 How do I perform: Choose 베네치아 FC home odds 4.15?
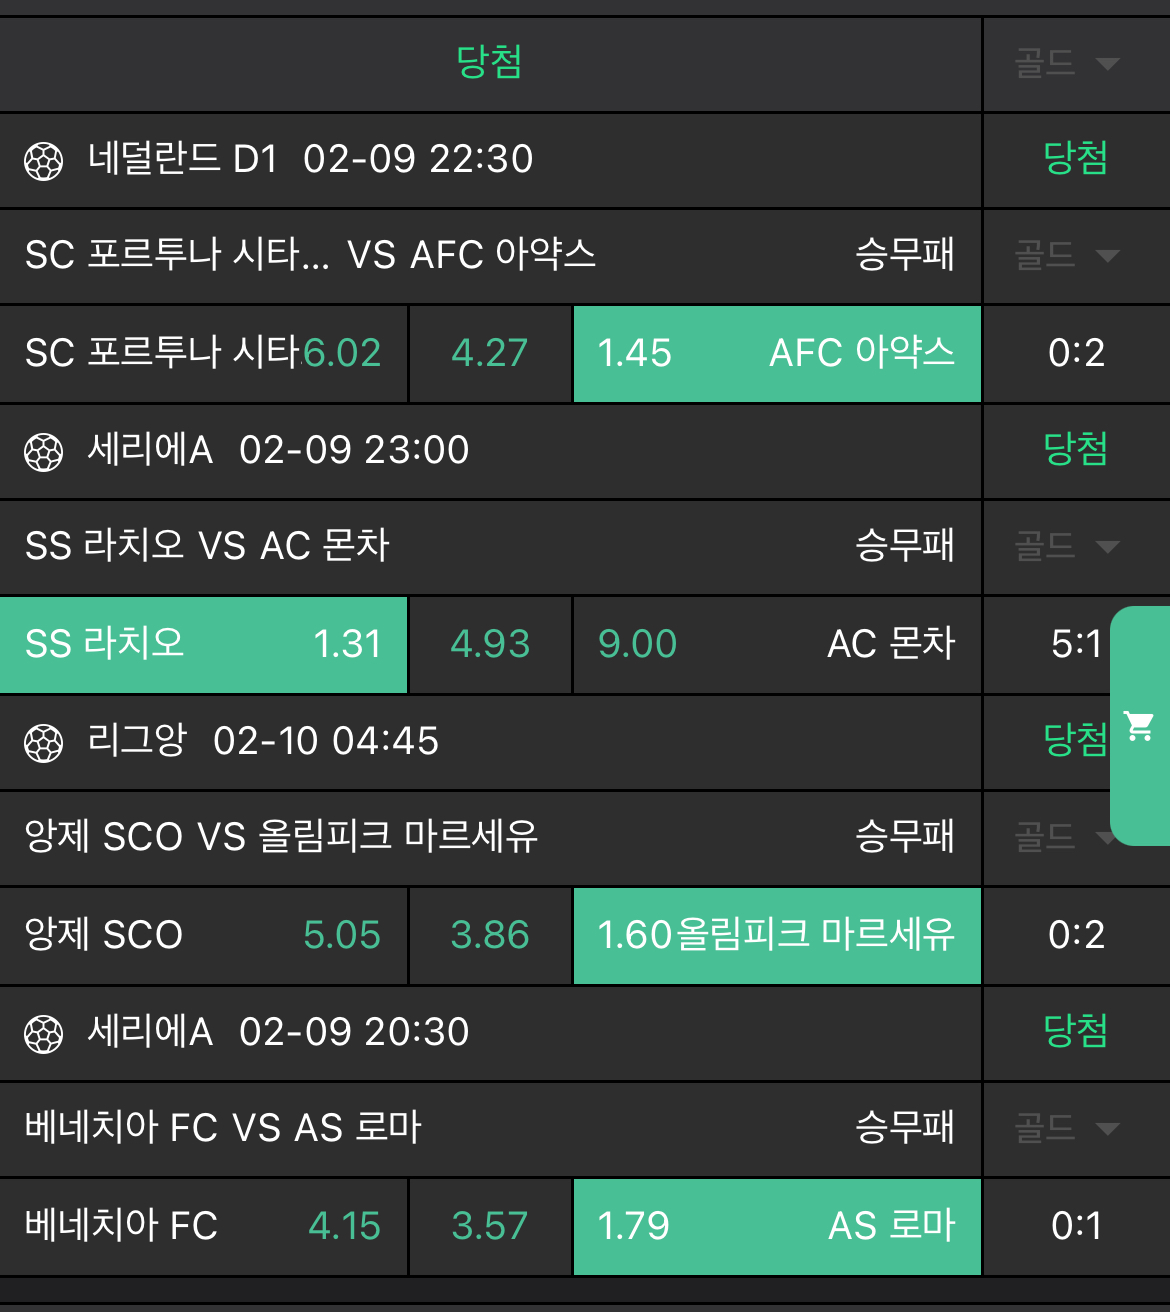(203, 1227)
